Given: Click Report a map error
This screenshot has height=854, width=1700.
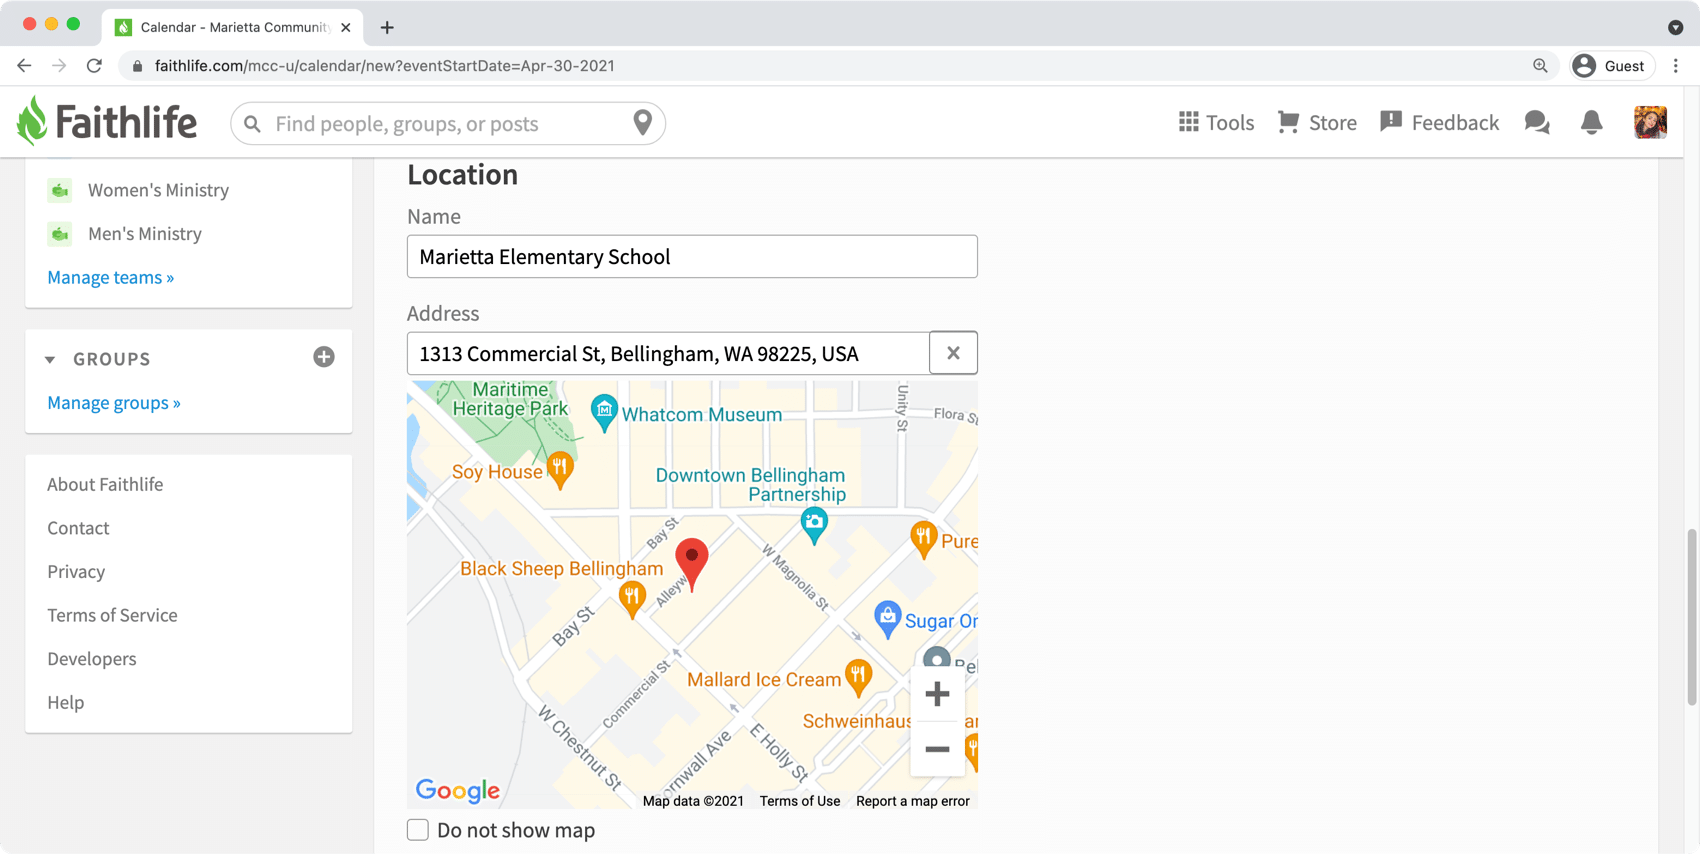Looking at the screenshot, I should [913, 801].
